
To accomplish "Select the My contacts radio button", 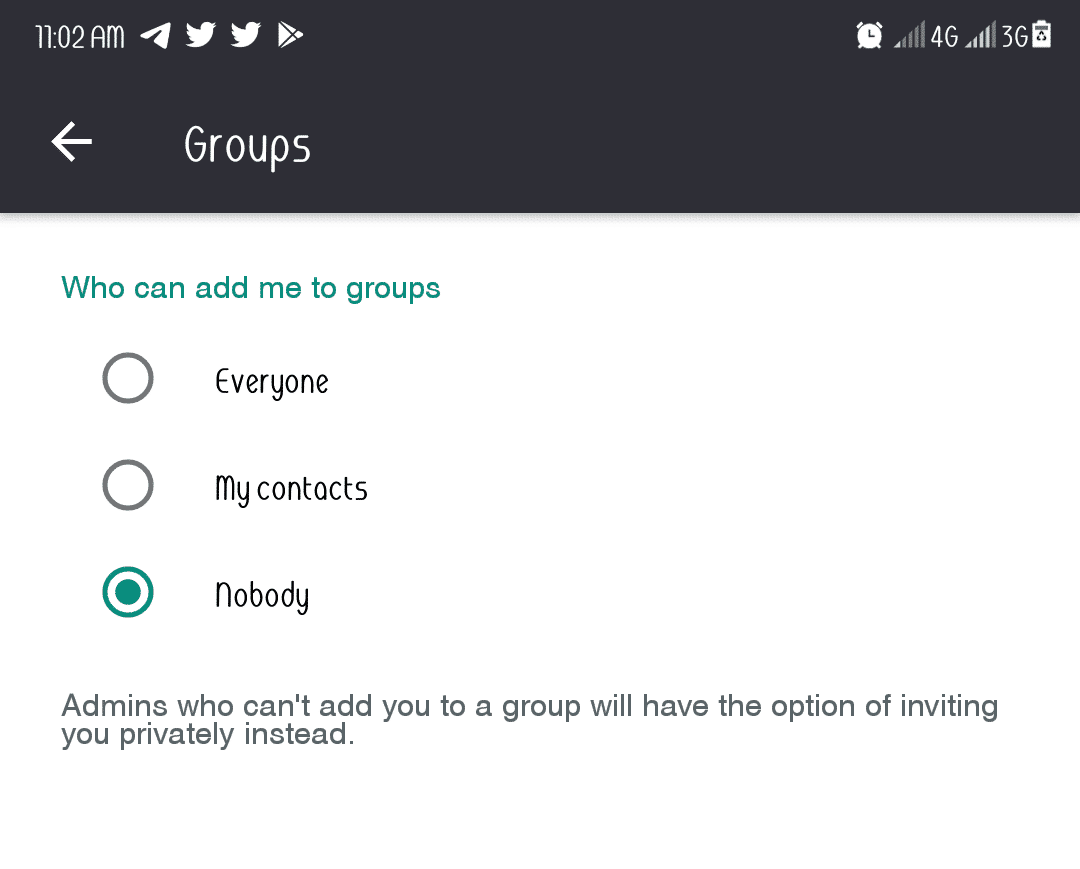I will click(x=128, y=485).
